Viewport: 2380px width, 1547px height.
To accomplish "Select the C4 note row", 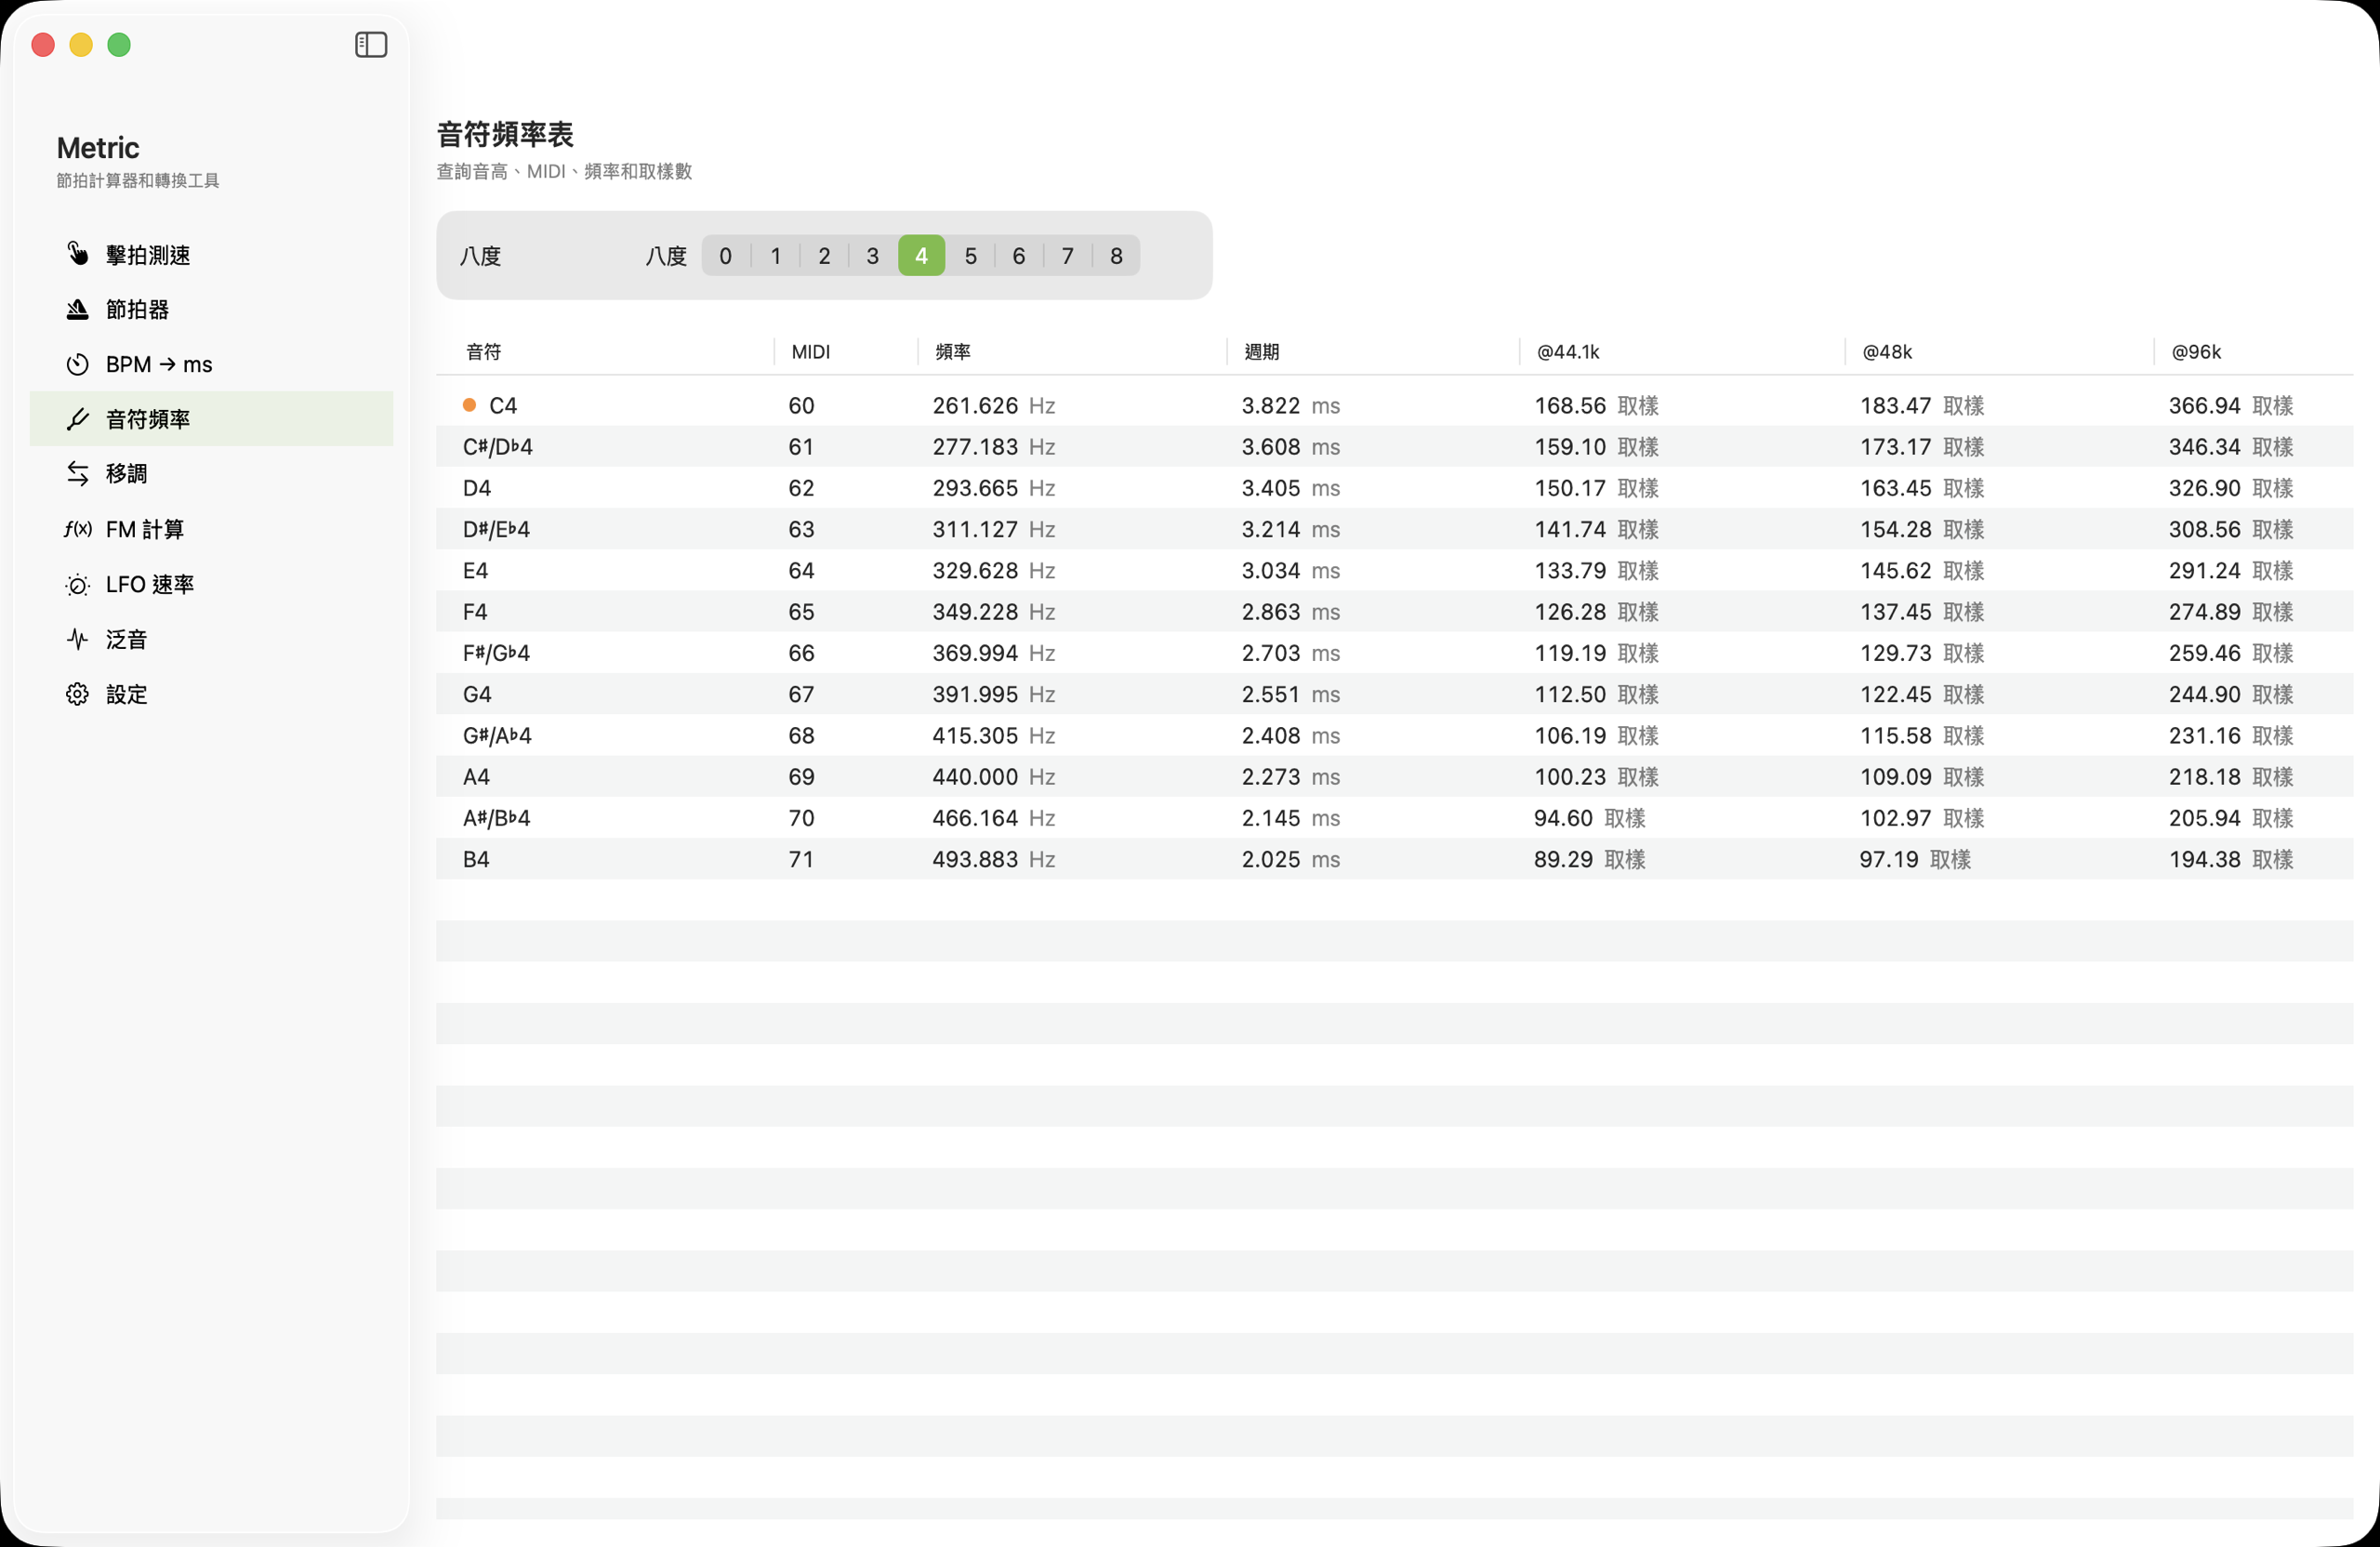I will tap(1394, 405).
